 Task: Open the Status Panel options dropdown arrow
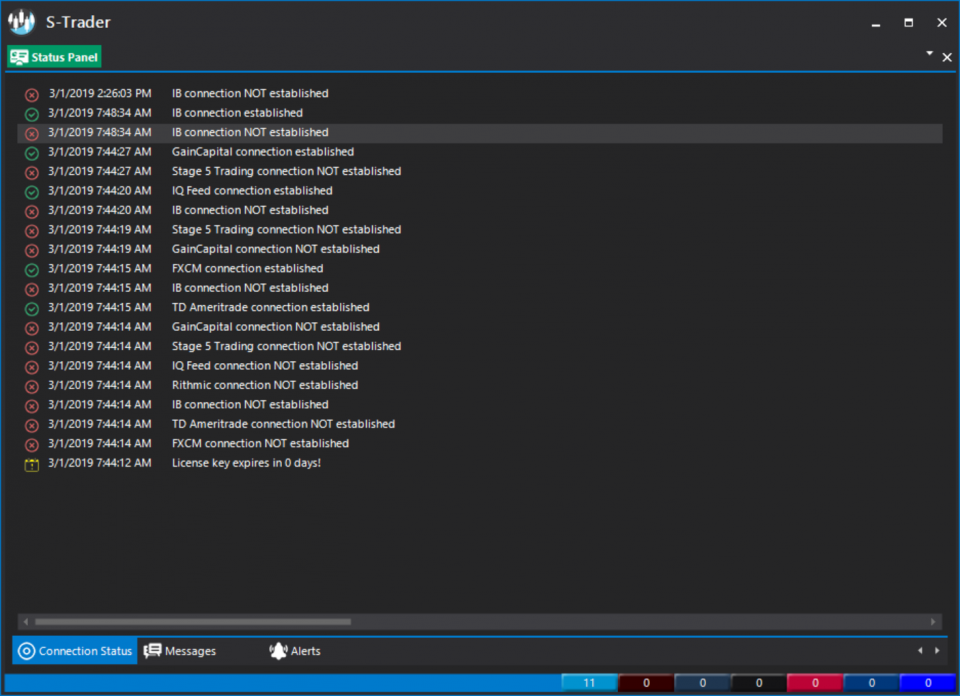coord(929,54)
